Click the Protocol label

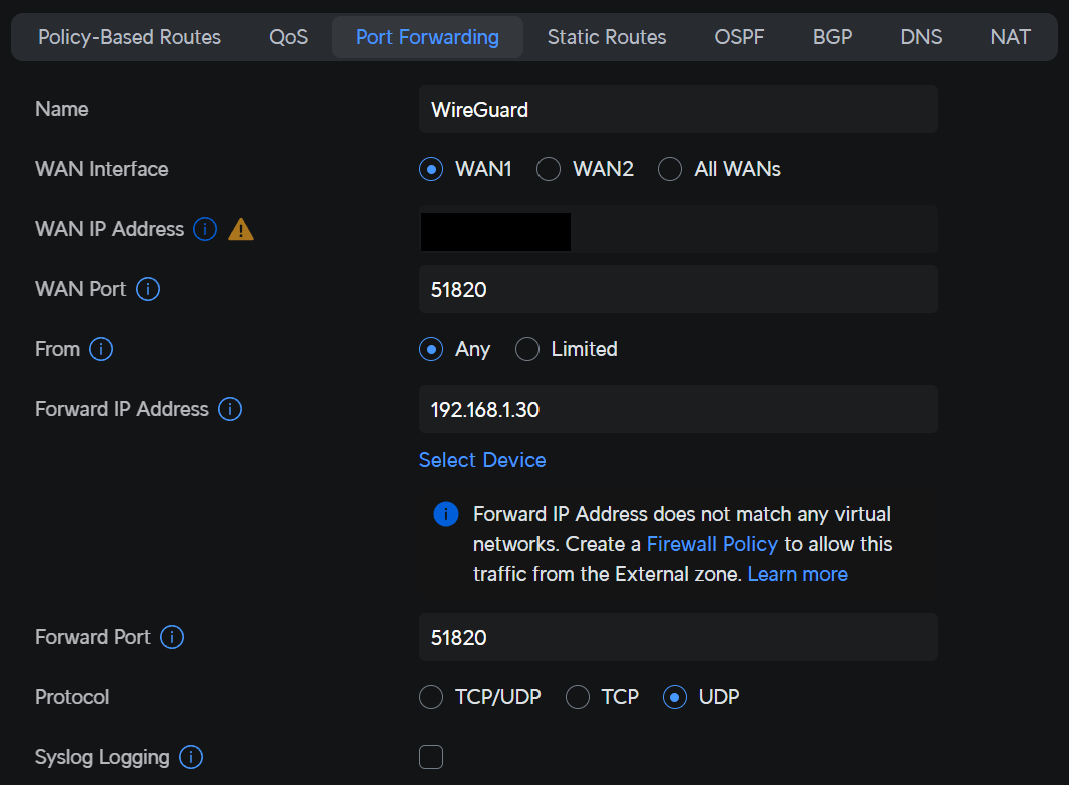coord(72,697)
